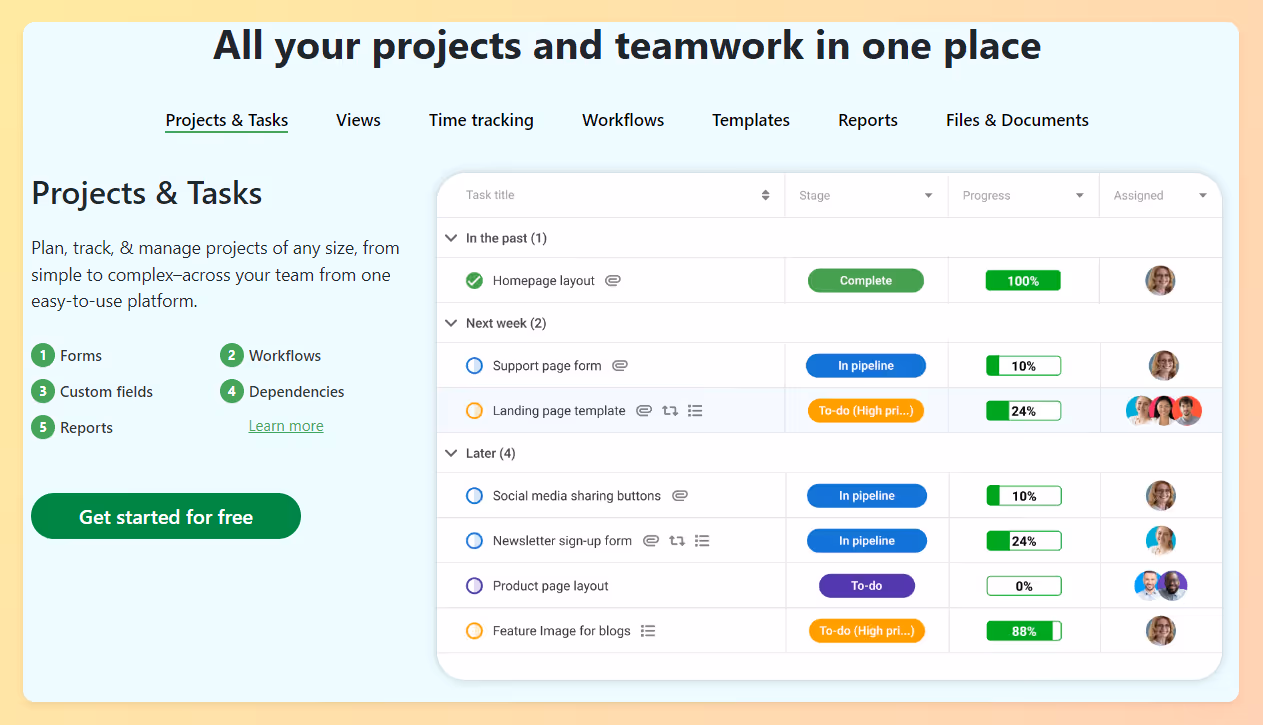
Task: Click subtask list icon on Landing page template
Action: [695, 411]
